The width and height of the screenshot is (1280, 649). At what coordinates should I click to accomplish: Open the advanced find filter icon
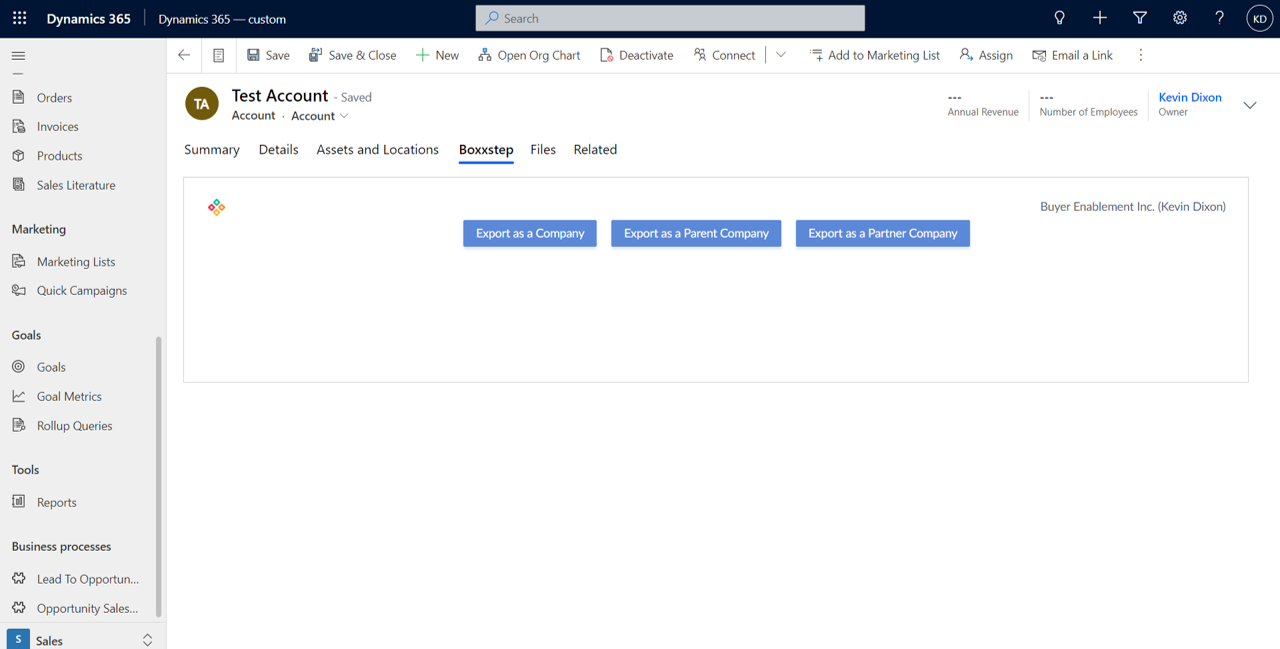tap(1139, 18)
